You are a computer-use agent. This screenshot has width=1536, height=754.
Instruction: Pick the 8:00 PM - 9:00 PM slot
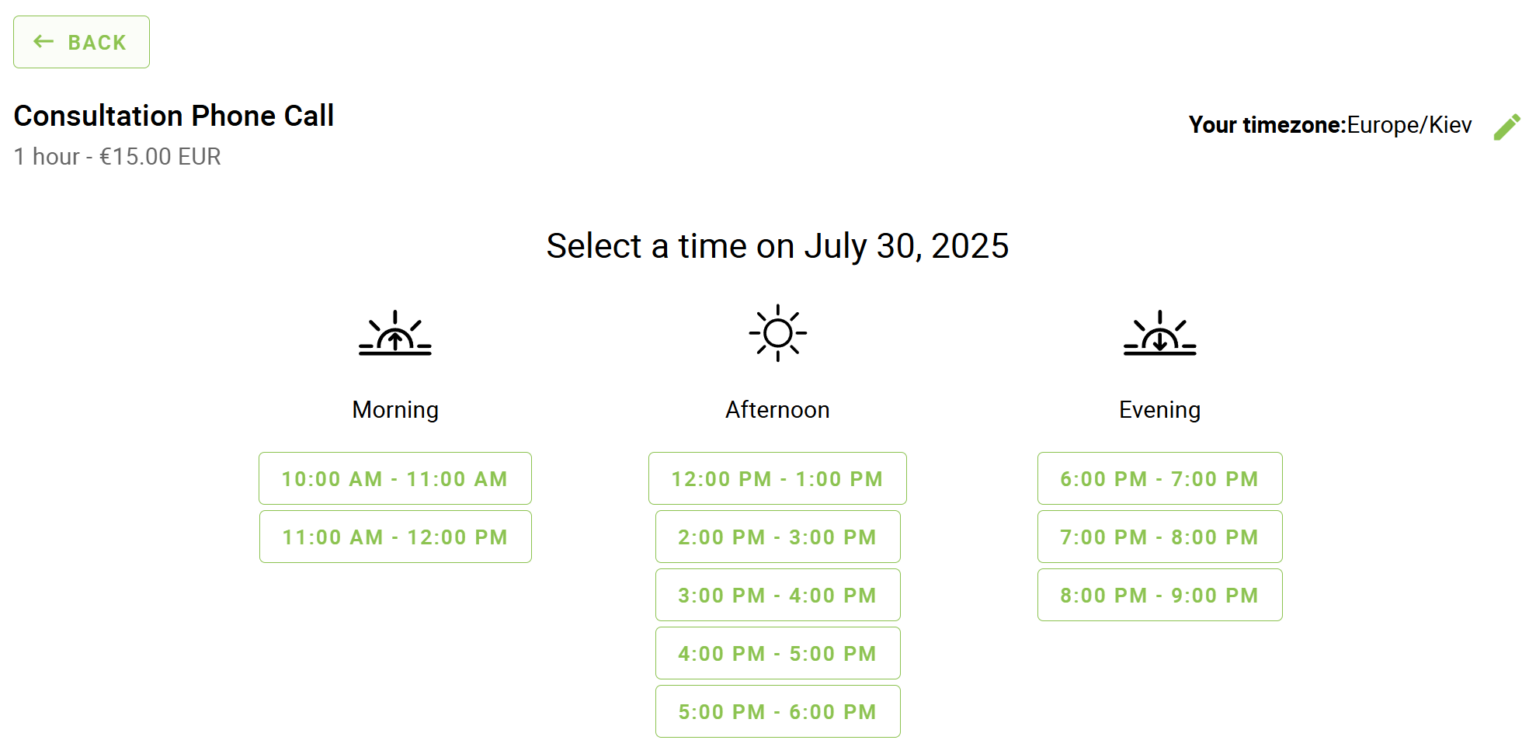[x=1159, y=595]
